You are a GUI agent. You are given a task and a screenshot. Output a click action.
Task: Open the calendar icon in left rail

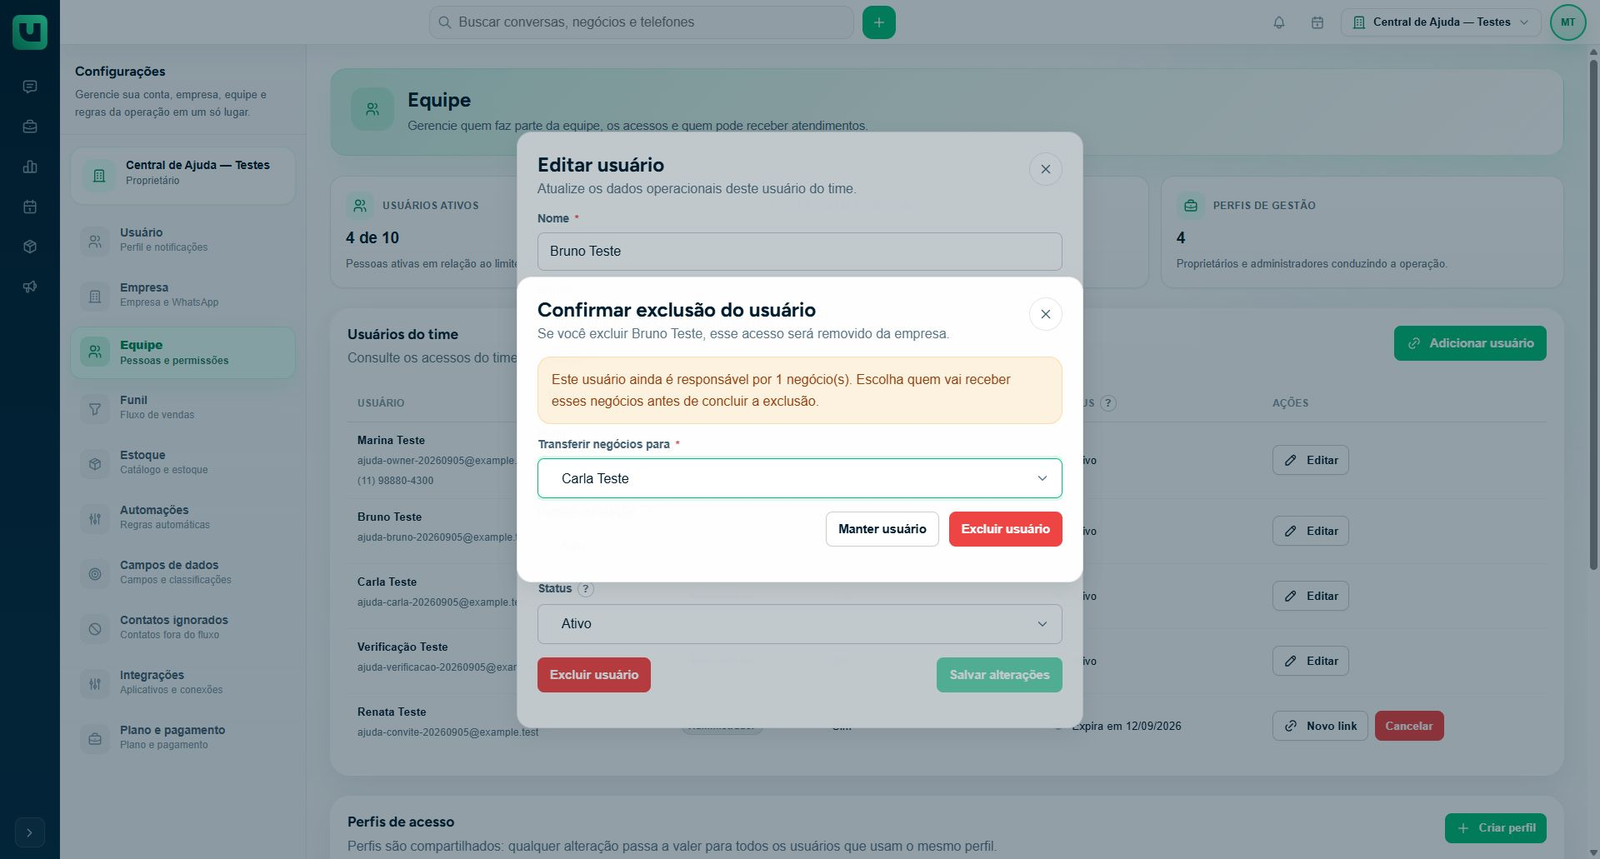(30, 207)
